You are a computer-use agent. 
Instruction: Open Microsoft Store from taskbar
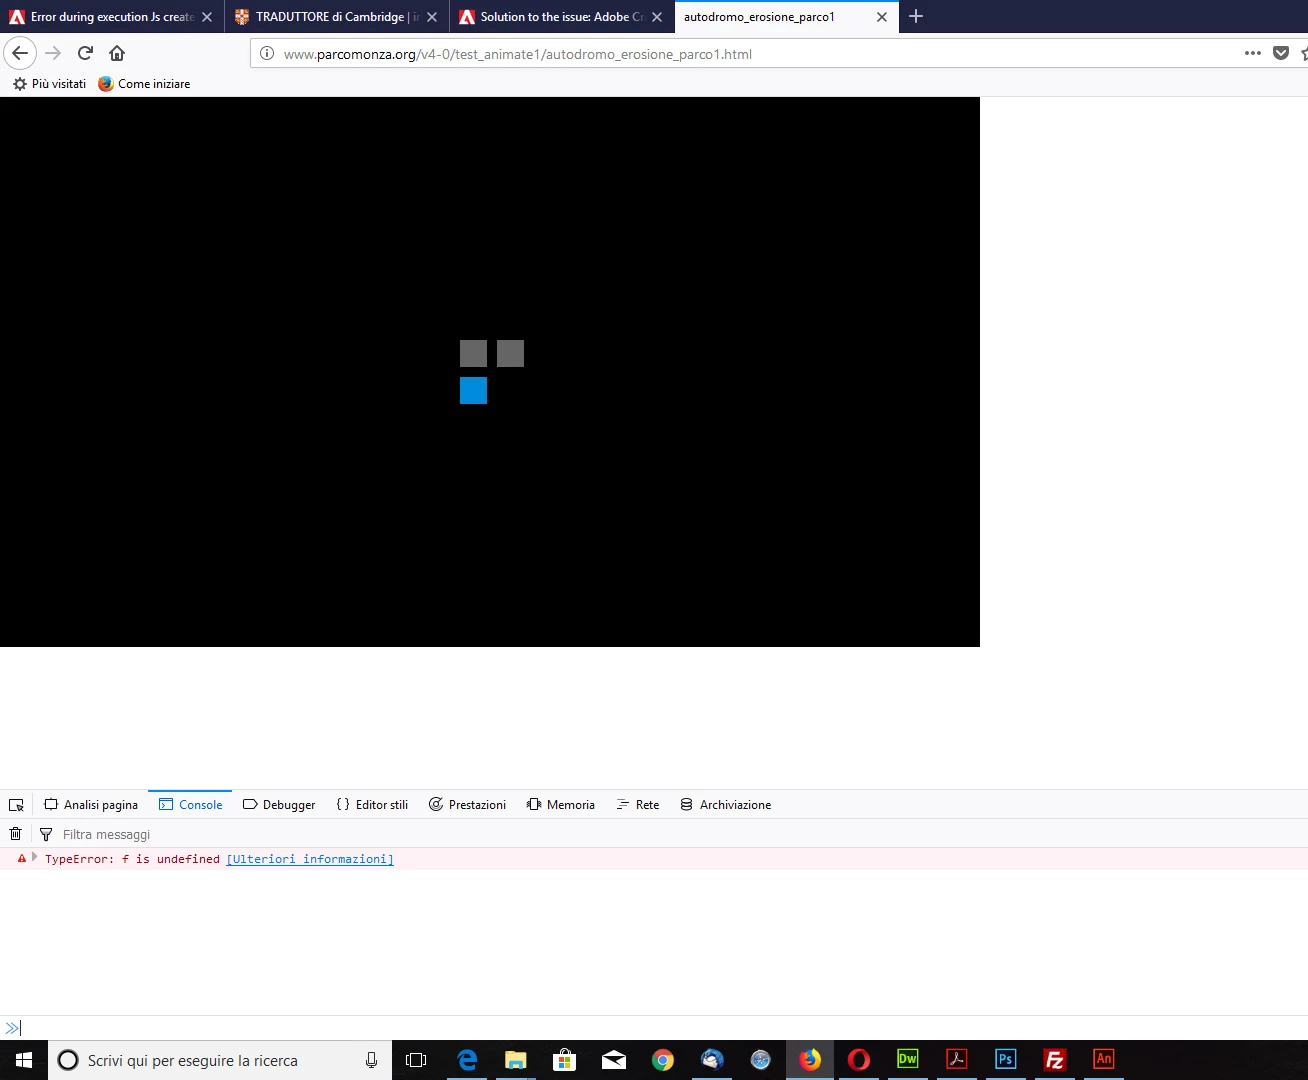coord(564,1060)
